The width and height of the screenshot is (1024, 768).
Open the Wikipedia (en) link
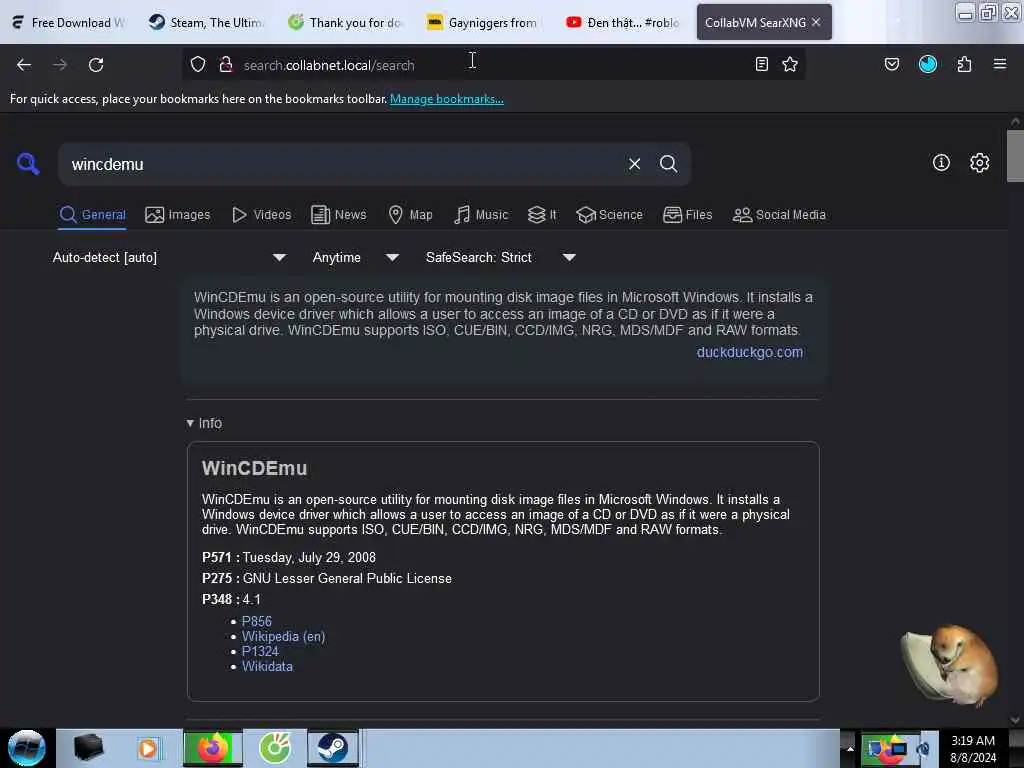(x=283, y=636)
